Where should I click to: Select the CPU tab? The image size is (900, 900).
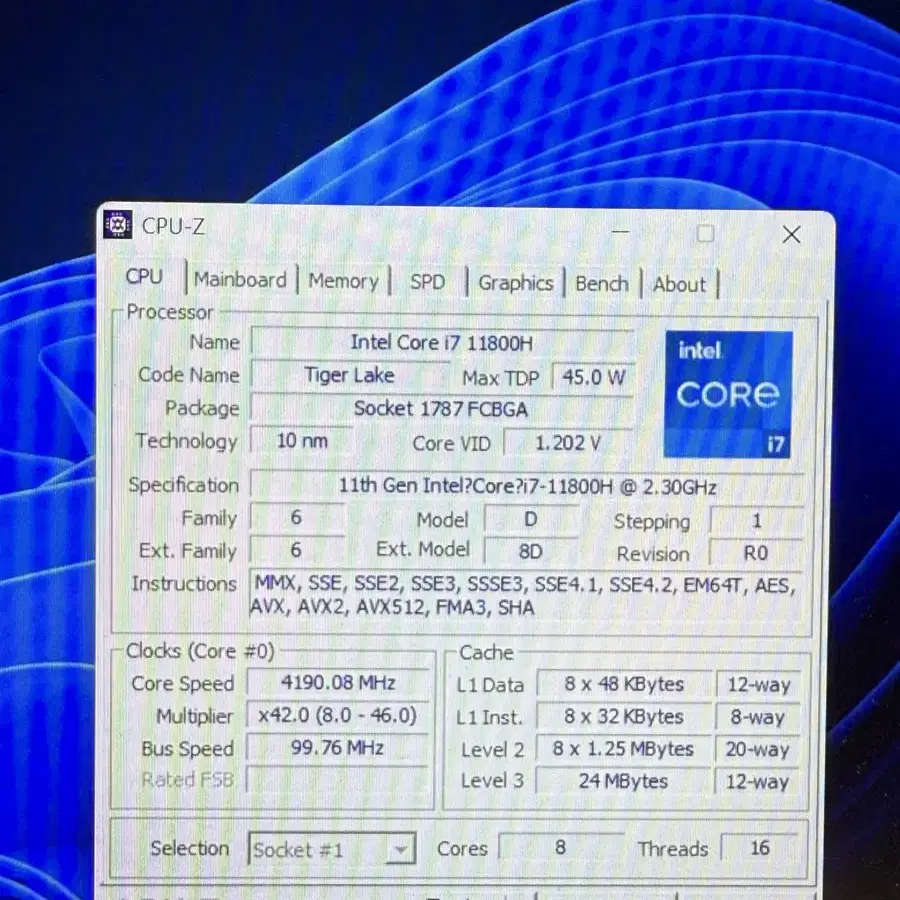click(x=144, y=277)
